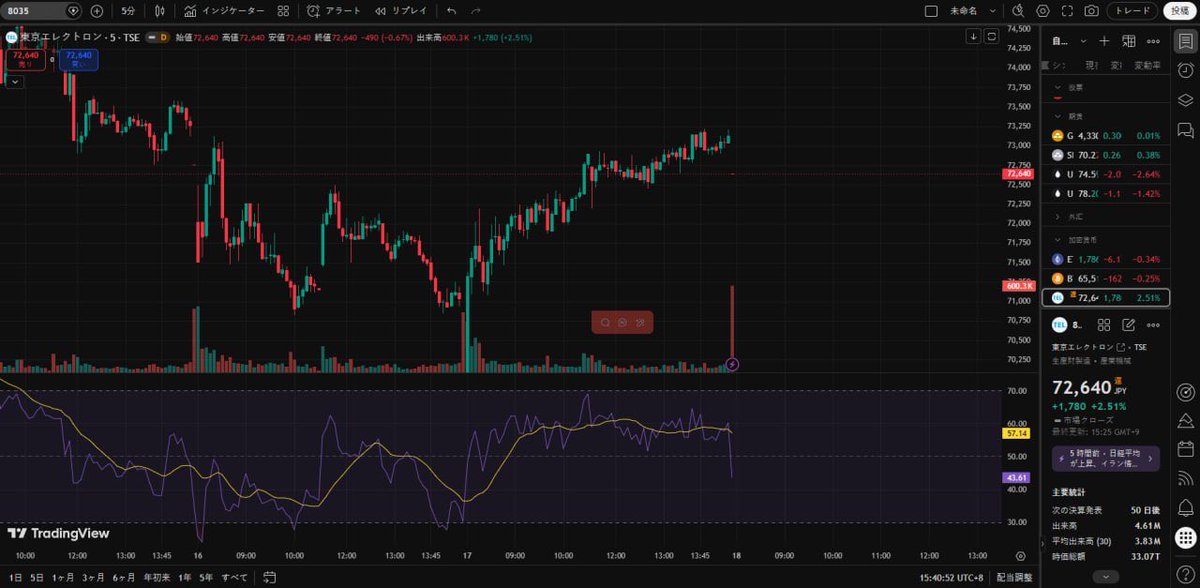Image resolution: width=1200 pixels, height=588 pixels.
Task: Open the 5分 interval dropdown
Action: pos(129,11)
